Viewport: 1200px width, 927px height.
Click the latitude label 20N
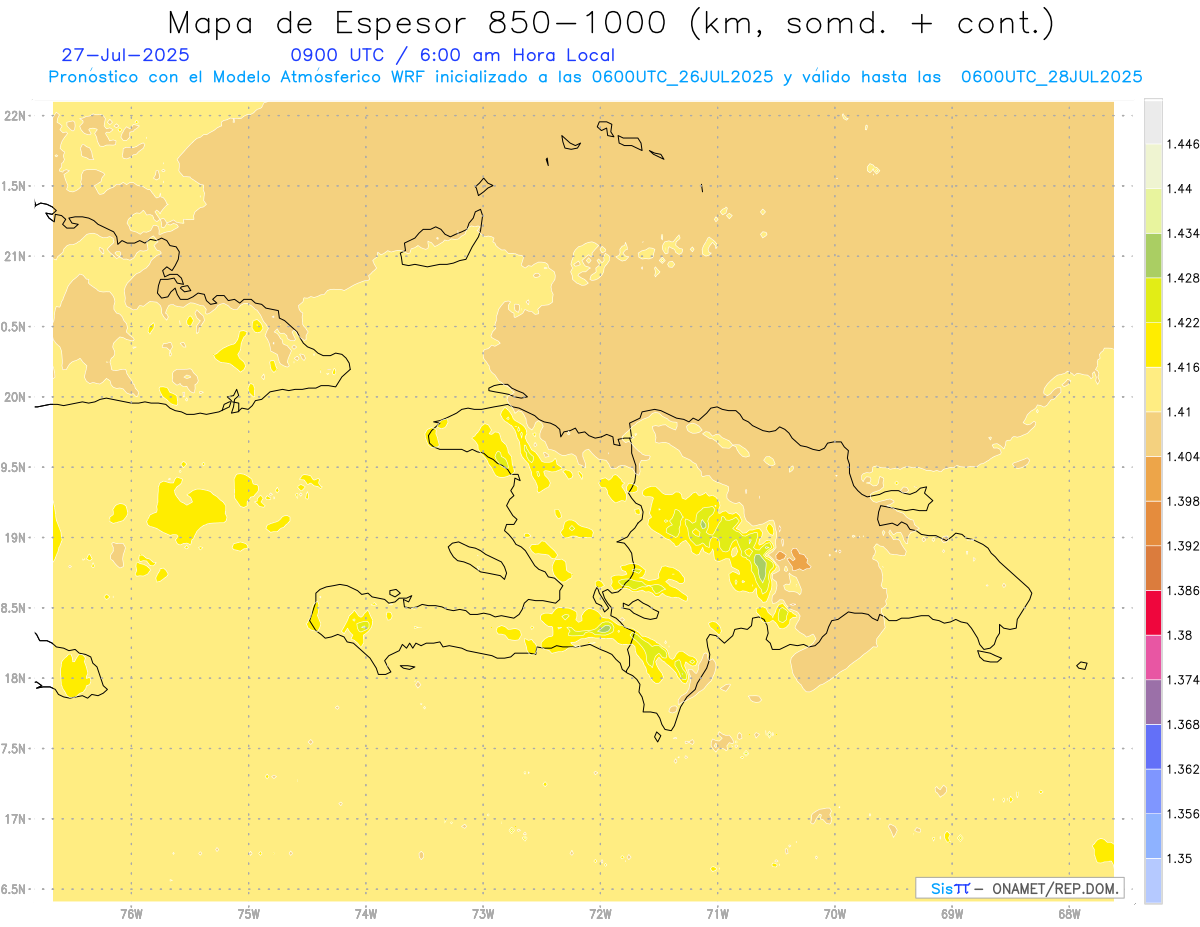click(17, 397)
